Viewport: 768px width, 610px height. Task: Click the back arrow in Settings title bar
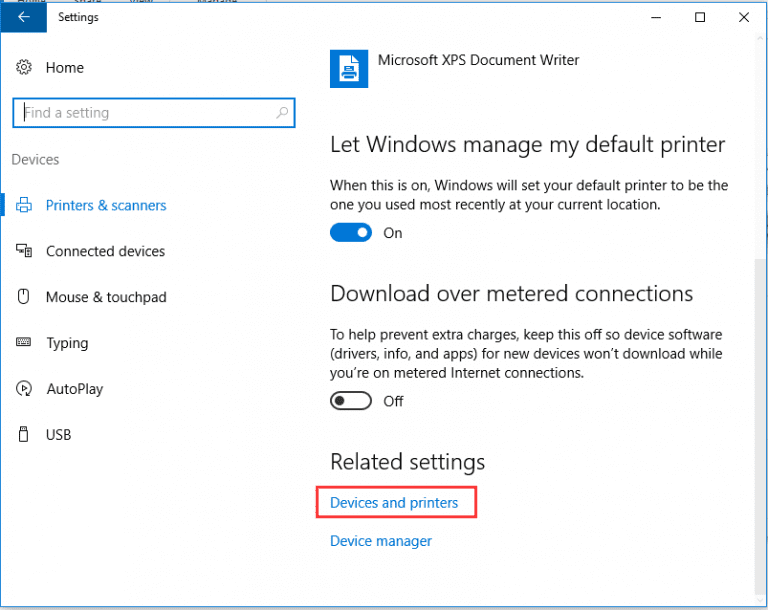[x=24, y=17]
